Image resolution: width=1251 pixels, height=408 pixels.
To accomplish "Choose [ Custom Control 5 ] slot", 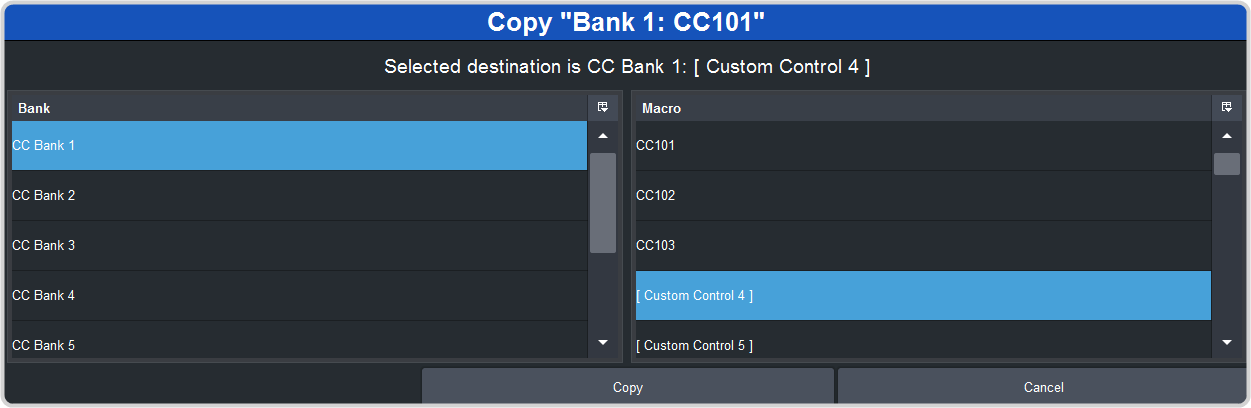I will [x=923, y=344].
